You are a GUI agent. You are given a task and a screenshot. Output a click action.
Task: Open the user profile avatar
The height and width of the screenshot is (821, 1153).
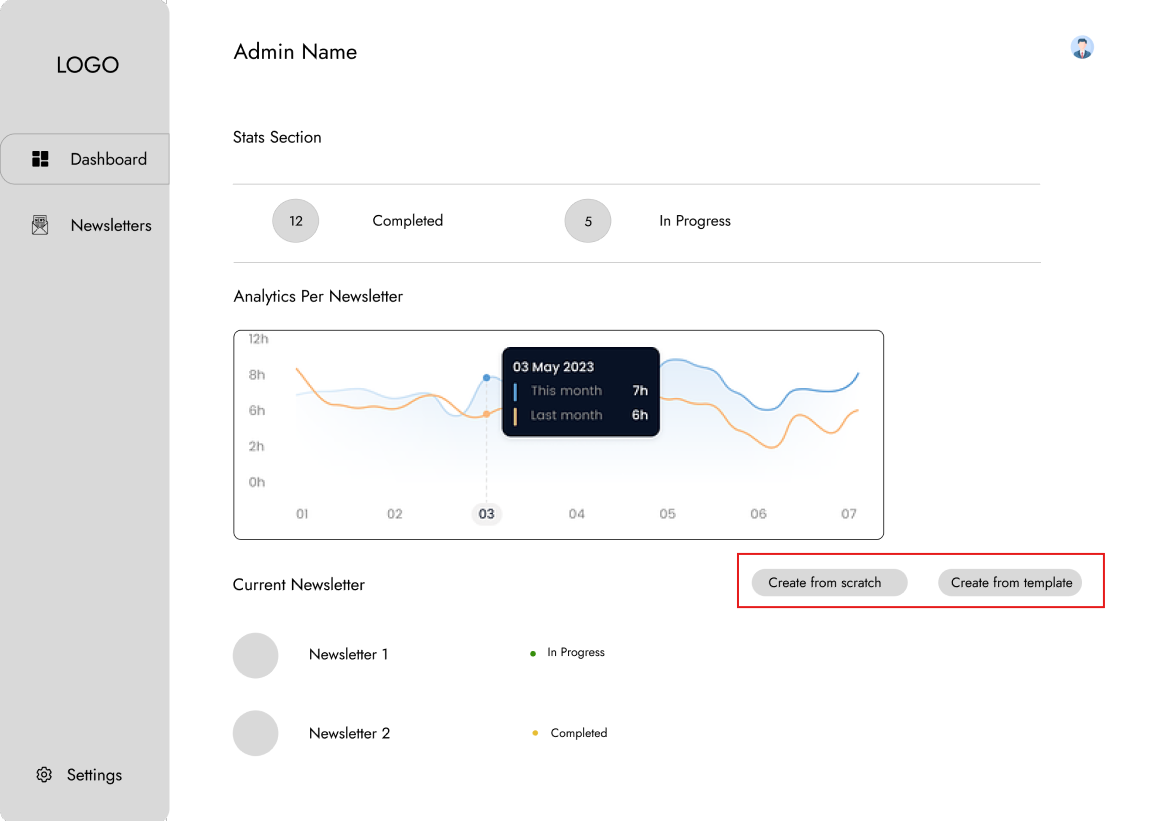point(1081,47)
